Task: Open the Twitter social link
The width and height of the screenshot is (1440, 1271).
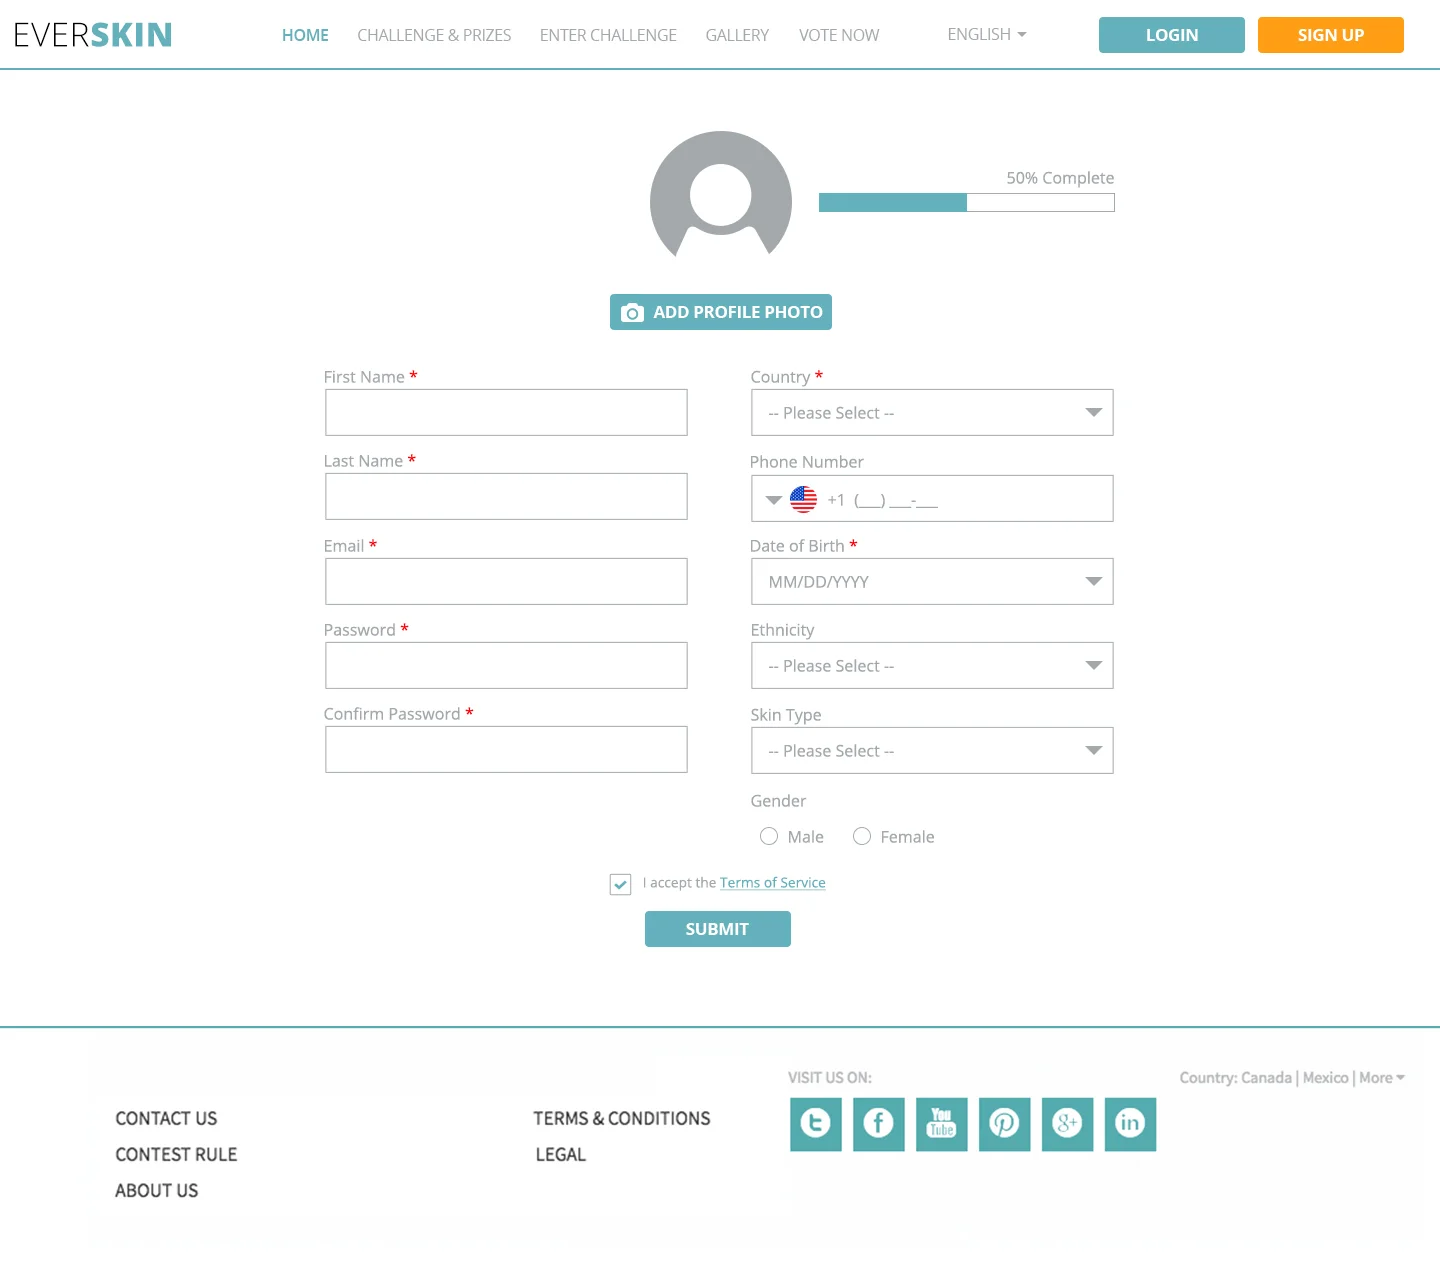Action: (x=815, y=1124)
